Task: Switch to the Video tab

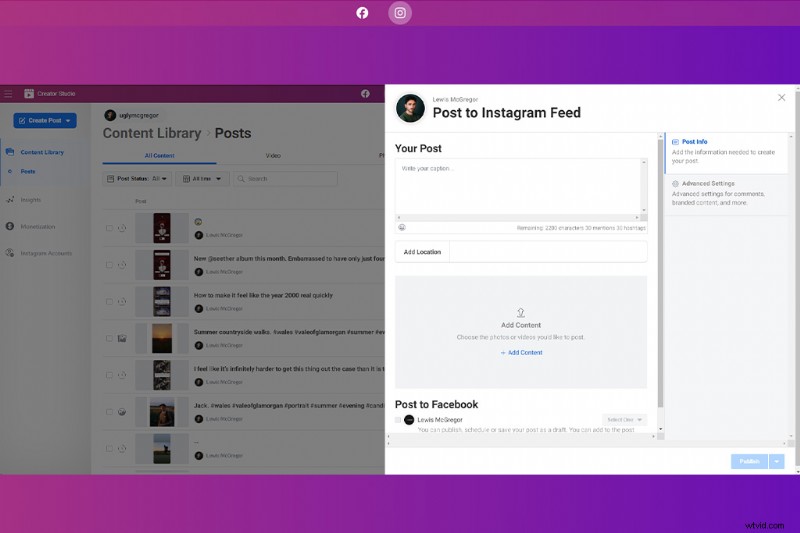Action: point(273,156)
